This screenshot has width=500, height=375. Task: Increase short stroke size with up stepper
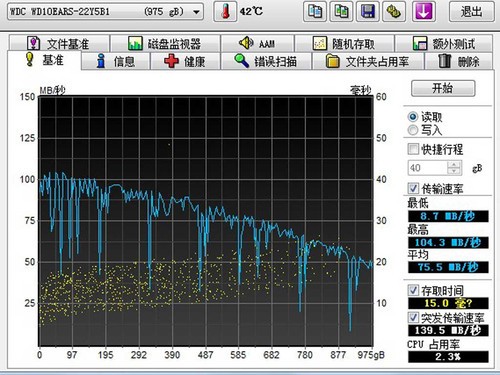pos(454,164)
